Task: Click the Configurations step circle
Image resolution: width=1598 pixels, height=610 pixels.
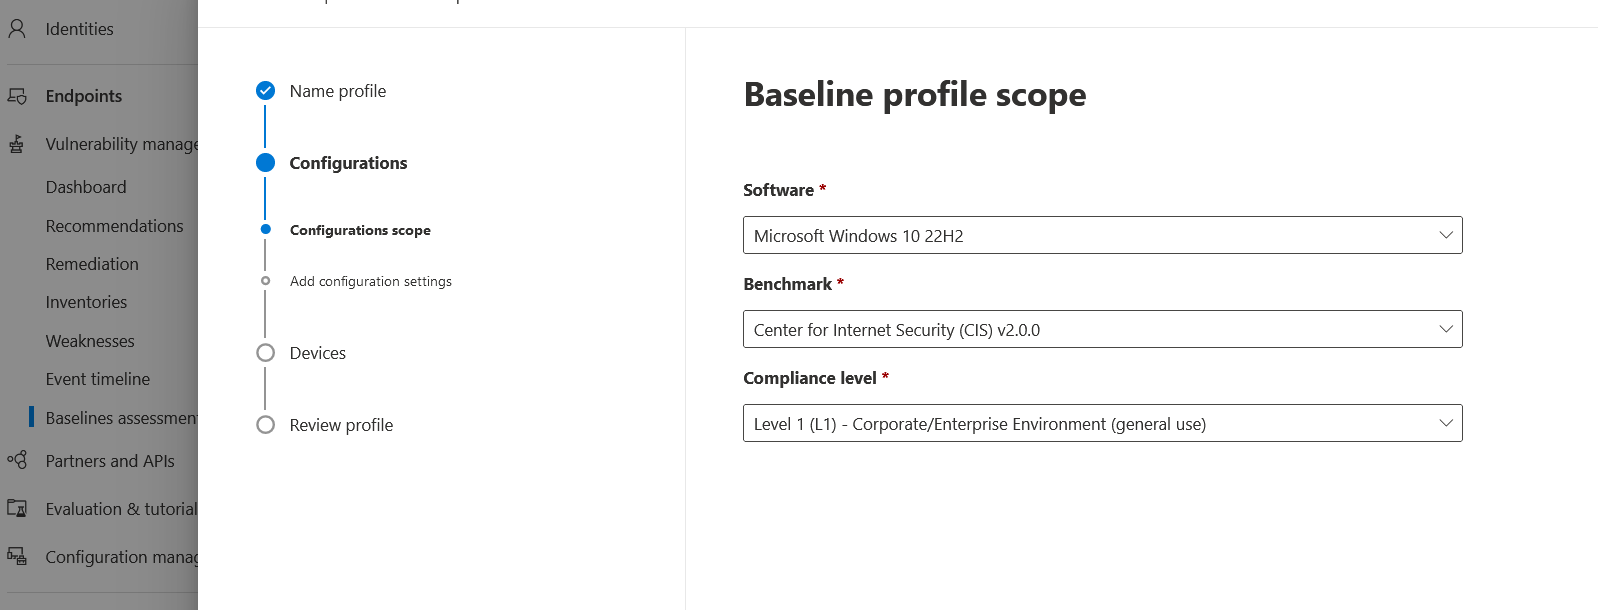Action: pos(265,163)
